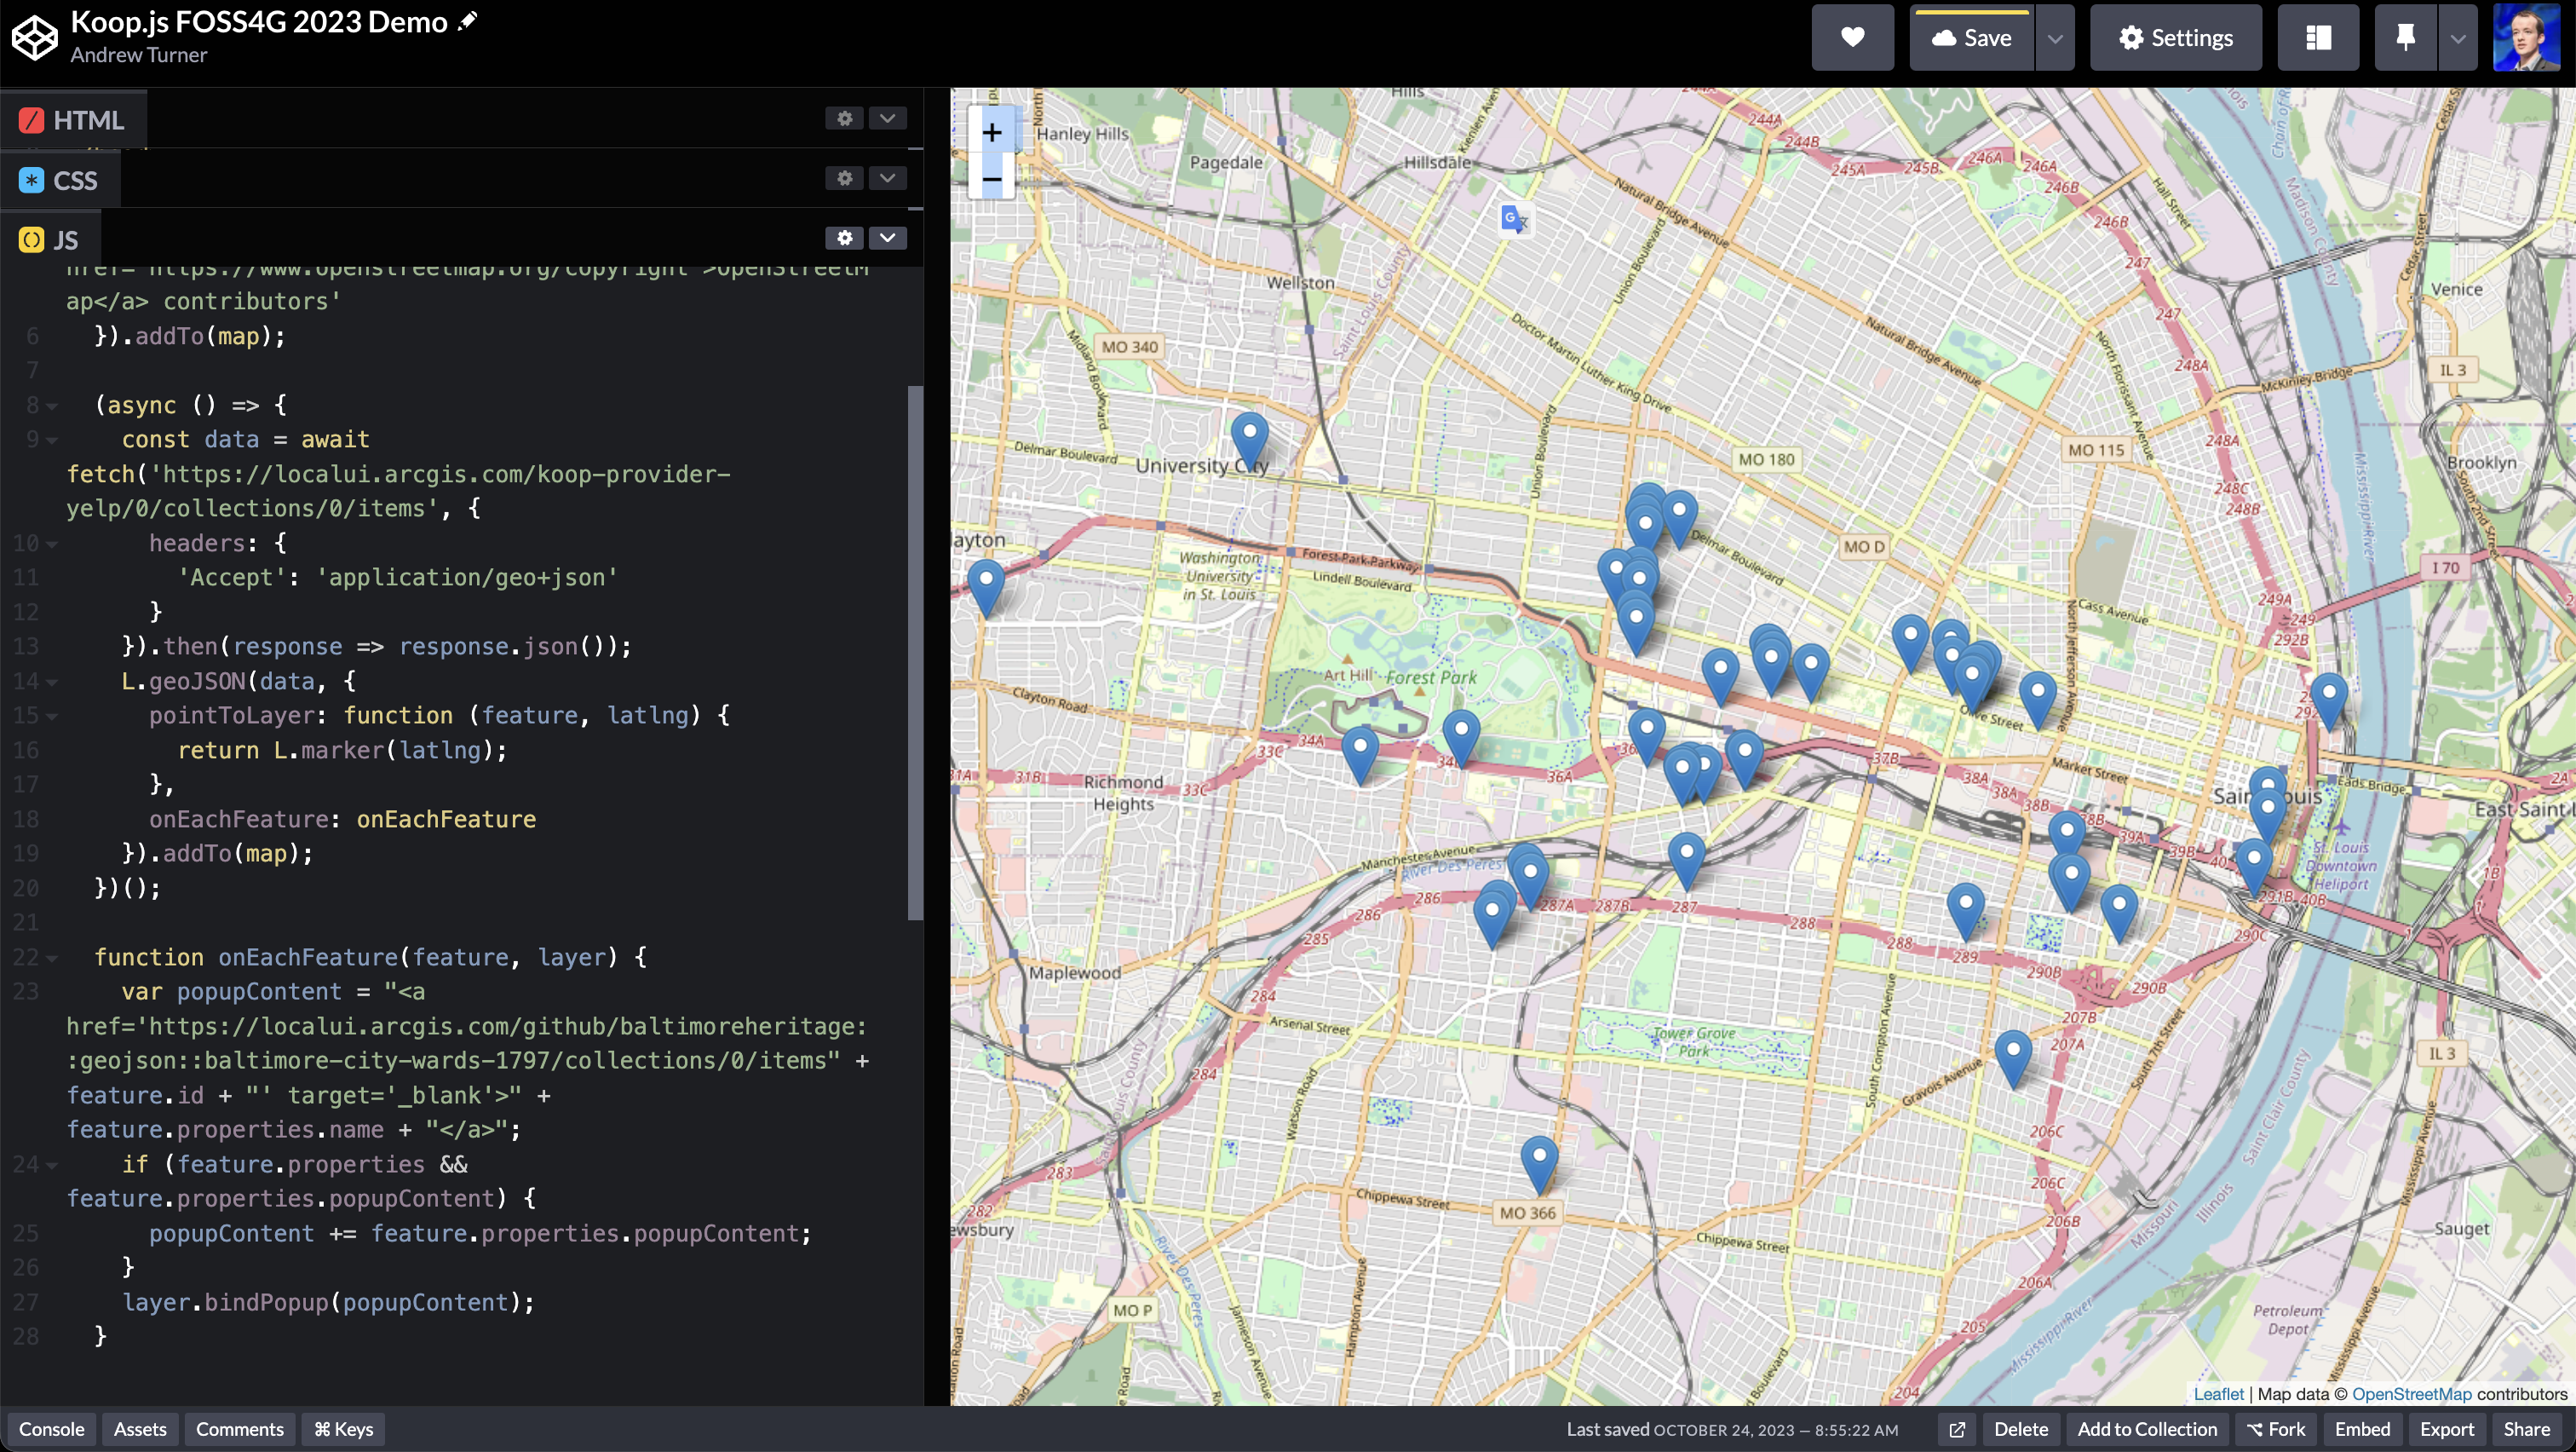This screenshot has height=1452, width=2576.
Task: Fold the async function at line 8
Action: click(x=52, y=406)
